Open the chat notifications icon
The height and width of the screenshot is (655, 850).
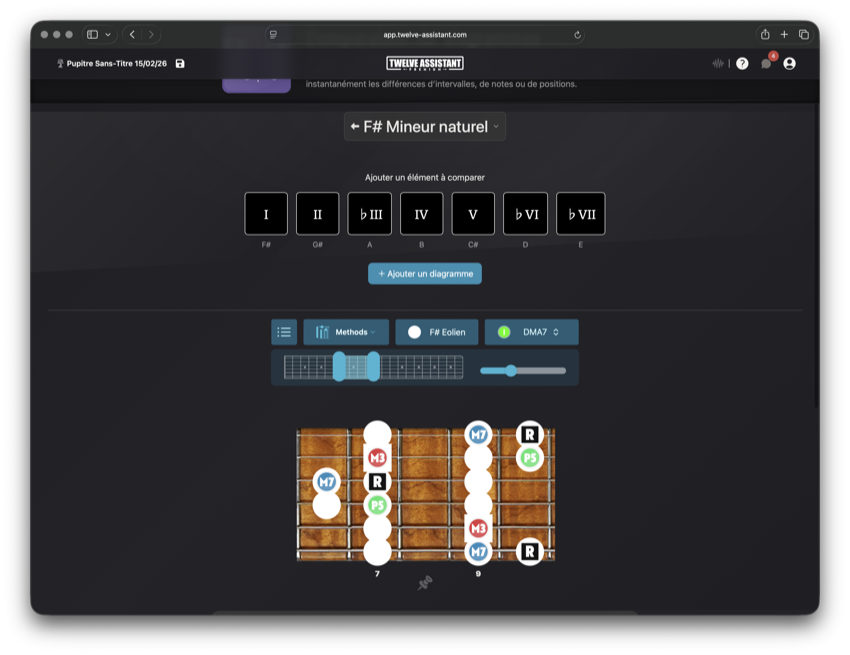click(x=766, y=63)
